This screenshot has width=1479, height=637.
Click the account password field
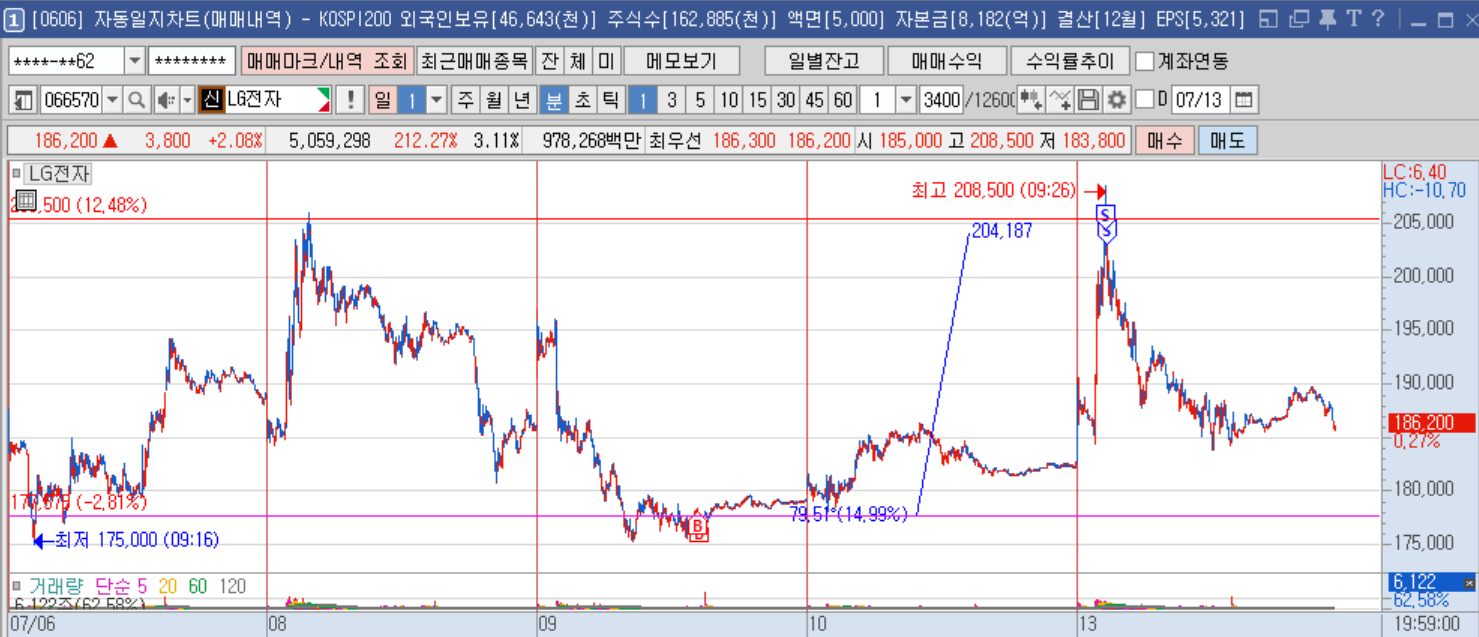[192, 61]
